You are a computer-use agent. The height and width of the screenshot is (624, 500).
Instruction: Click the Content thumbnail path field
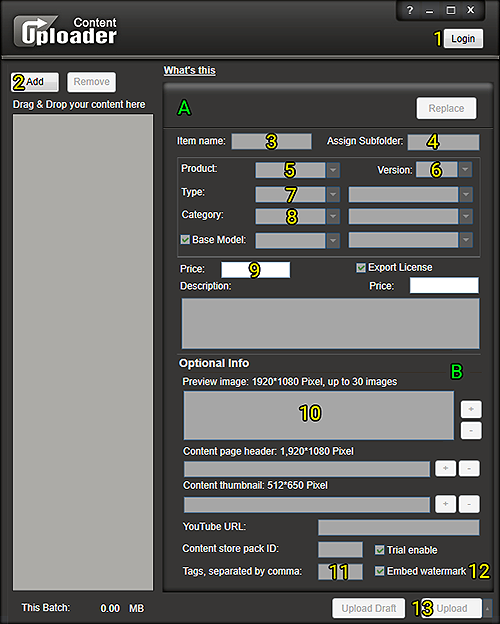[x=307, y=505]
